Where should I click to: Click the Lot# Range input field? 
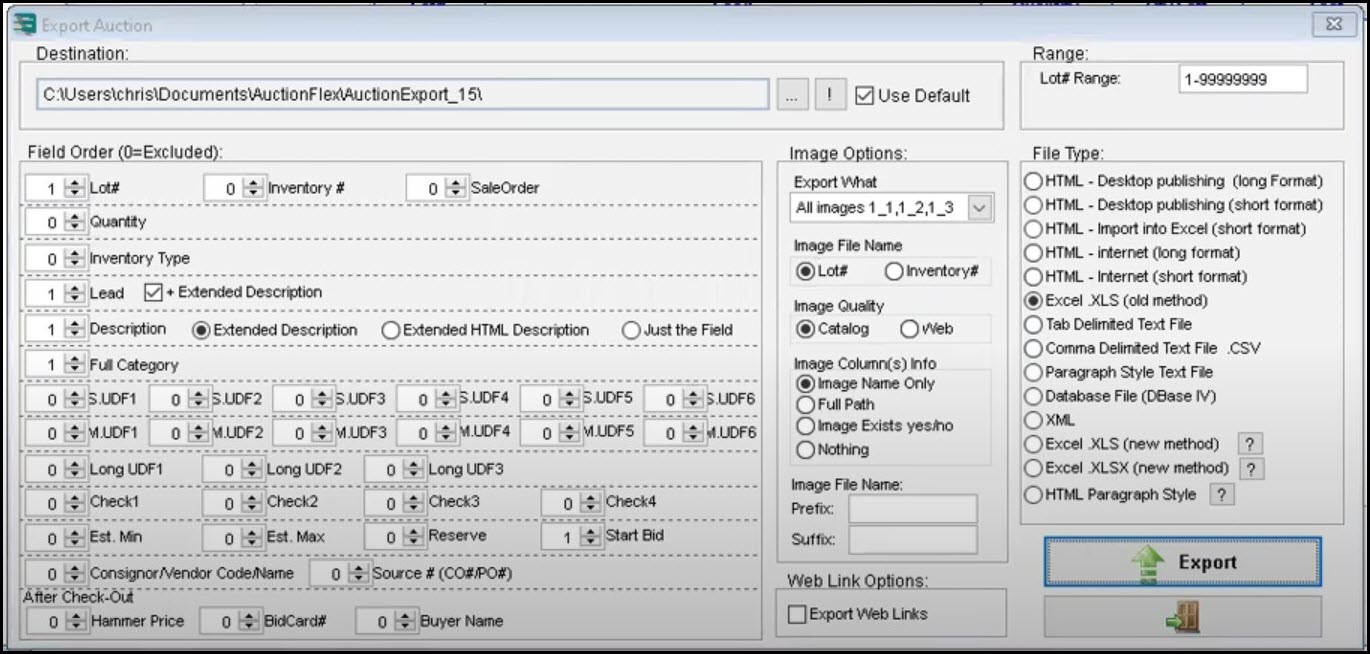tap(1243, 79)
